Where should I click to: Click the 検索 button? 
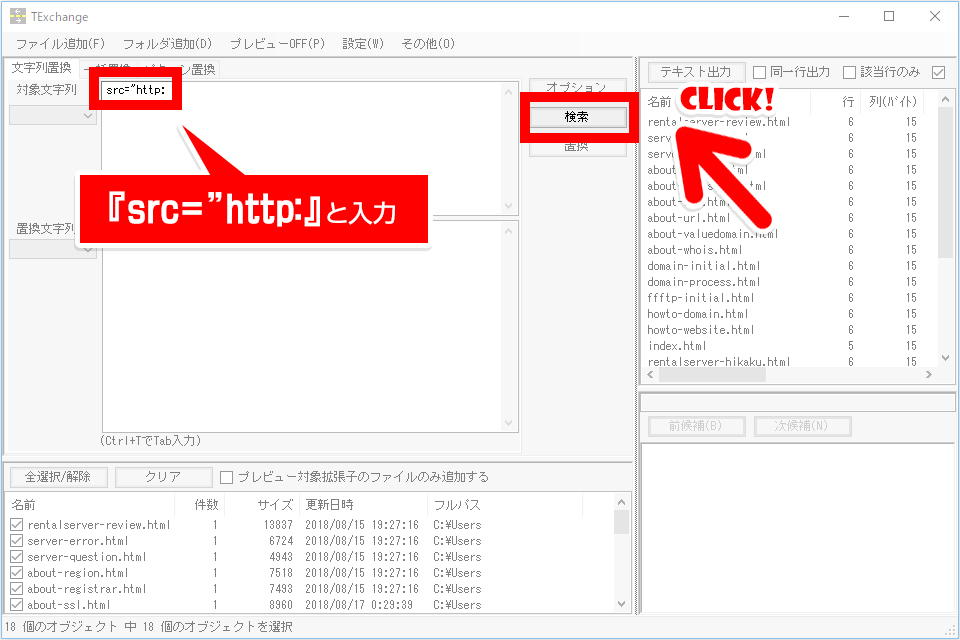[x=577, y=116]
